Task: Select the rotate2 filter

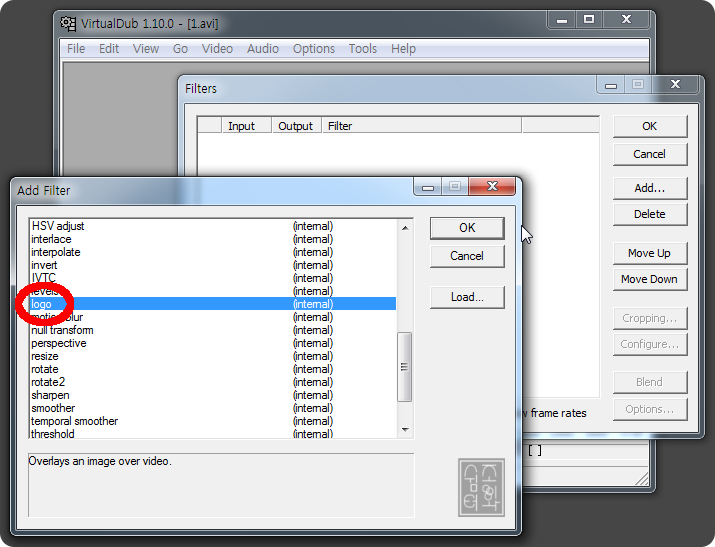Action: (x=213, y=382)
